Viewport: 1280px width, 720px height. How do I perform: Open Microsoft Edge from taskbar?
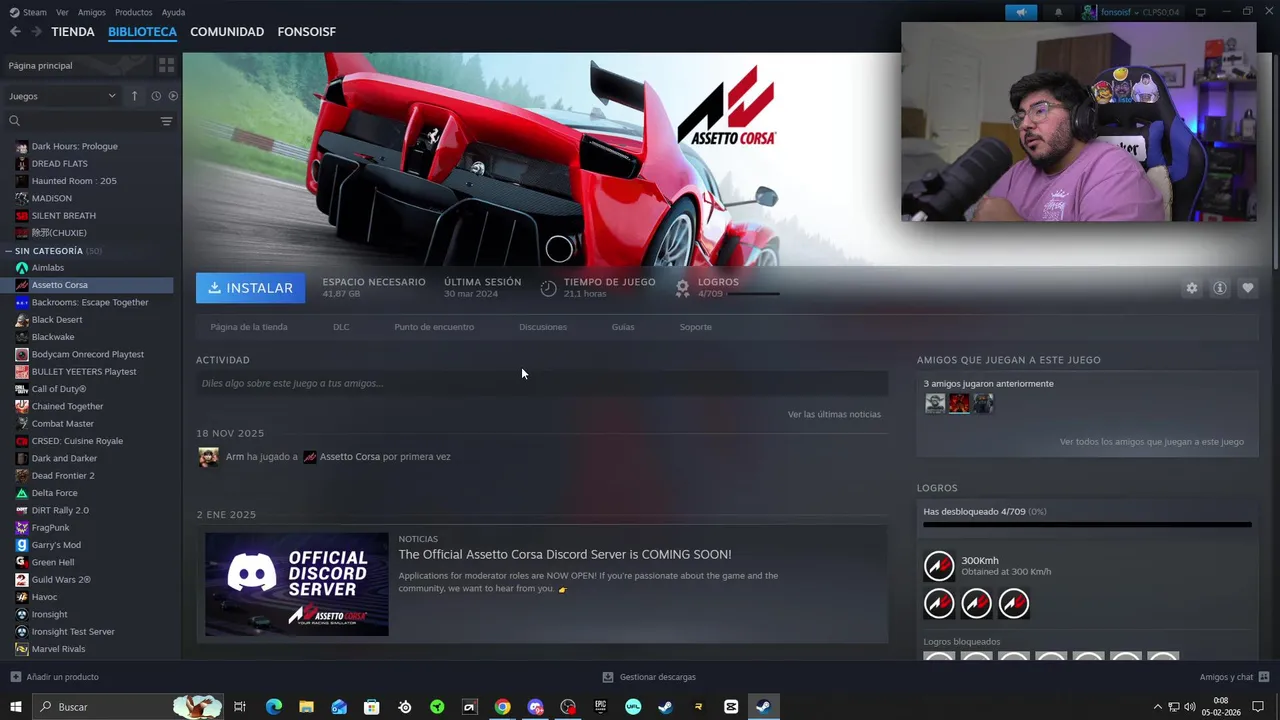tap(274, 707)
